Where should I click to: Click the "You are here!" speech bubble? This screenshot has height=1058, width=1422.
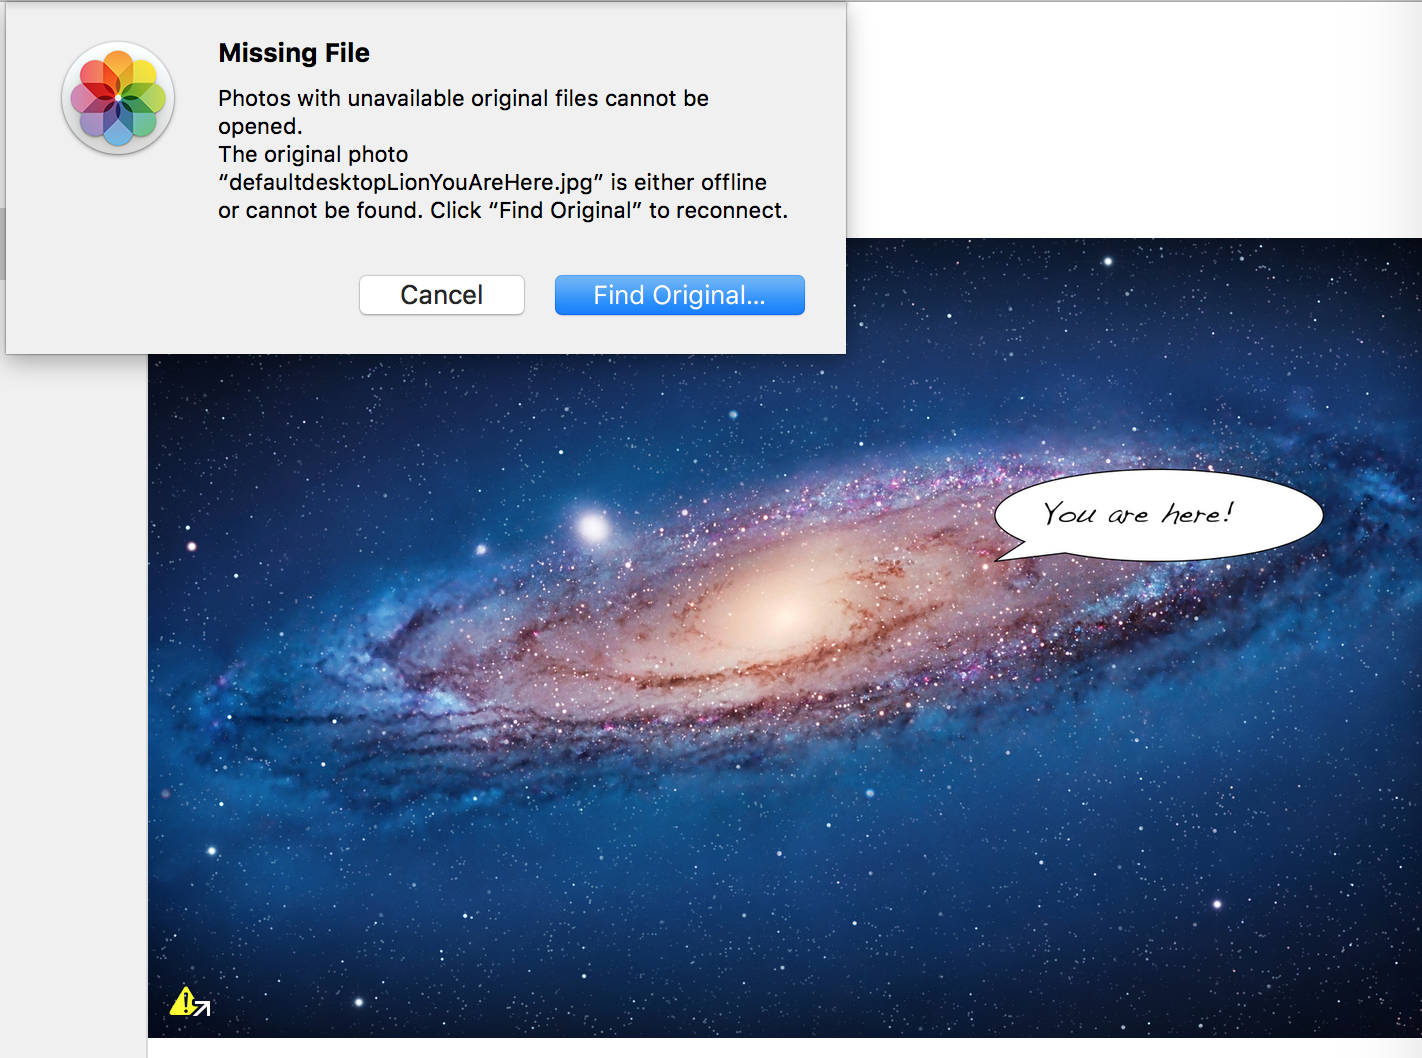(x=1159, y=515)
